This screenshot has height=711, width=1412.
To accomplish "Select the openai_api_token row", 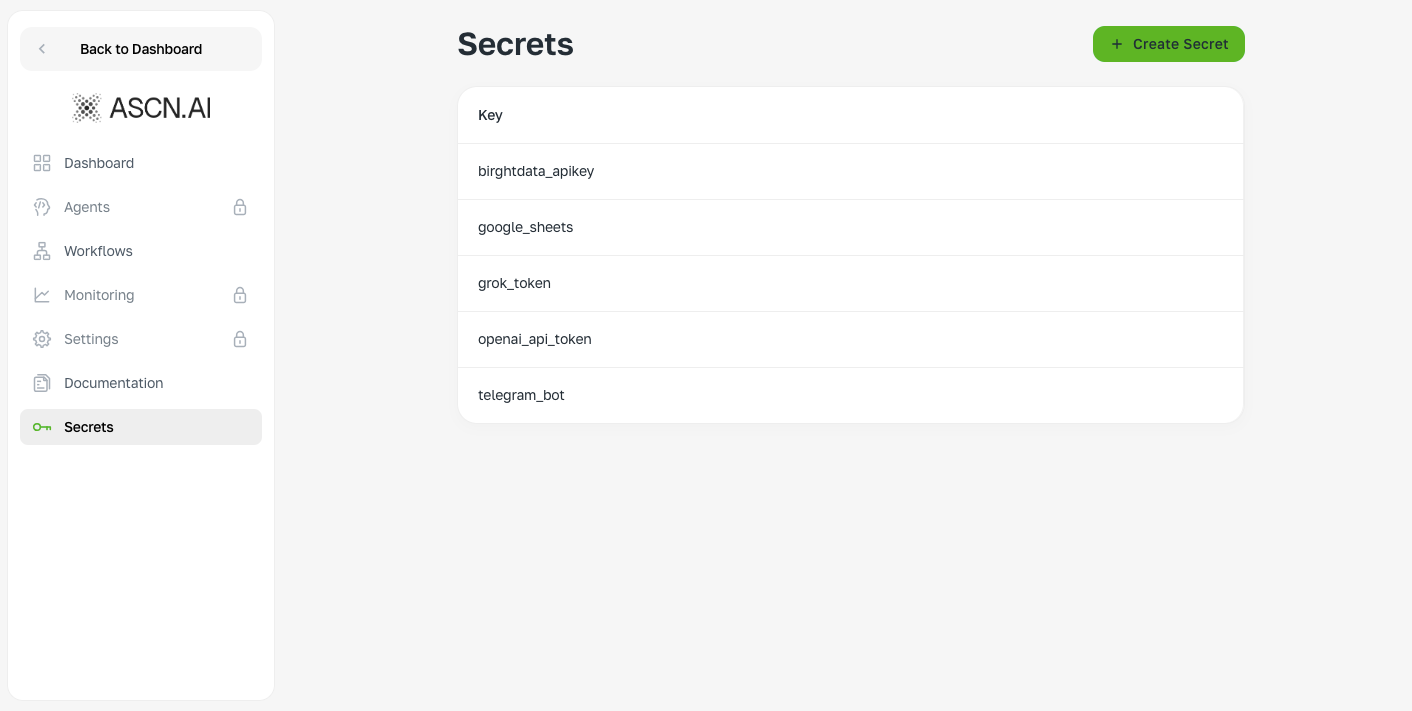I will [851, 339].
